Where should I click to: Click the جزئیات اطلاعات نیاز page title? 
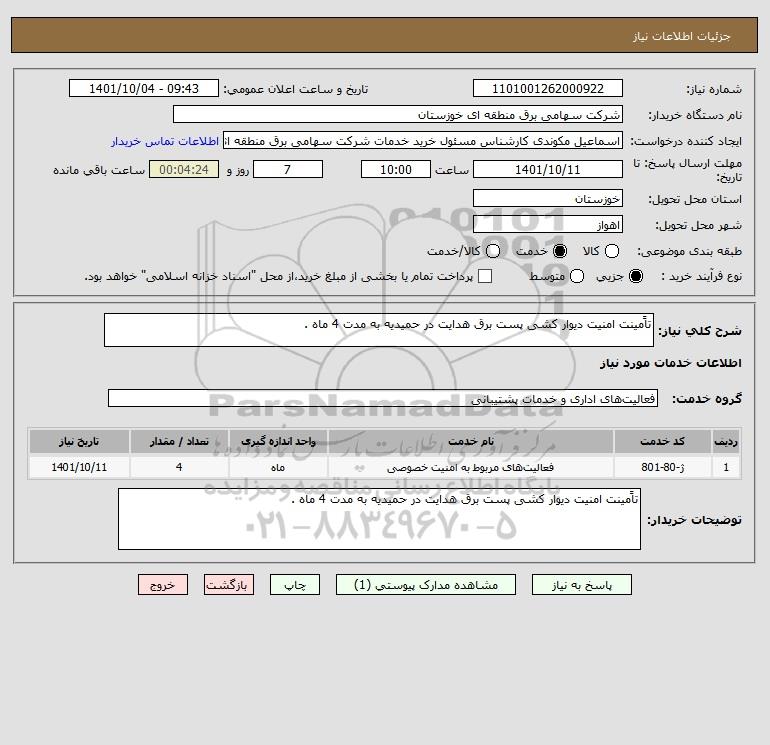(682, 36)
